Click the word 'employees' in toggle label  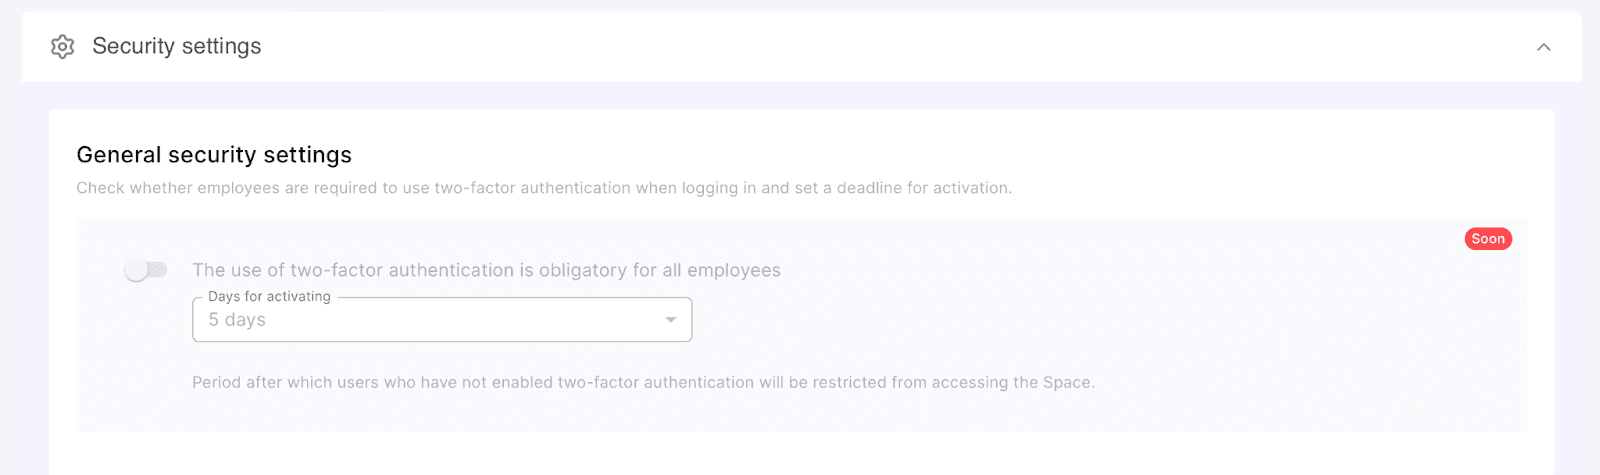[734, 270]
